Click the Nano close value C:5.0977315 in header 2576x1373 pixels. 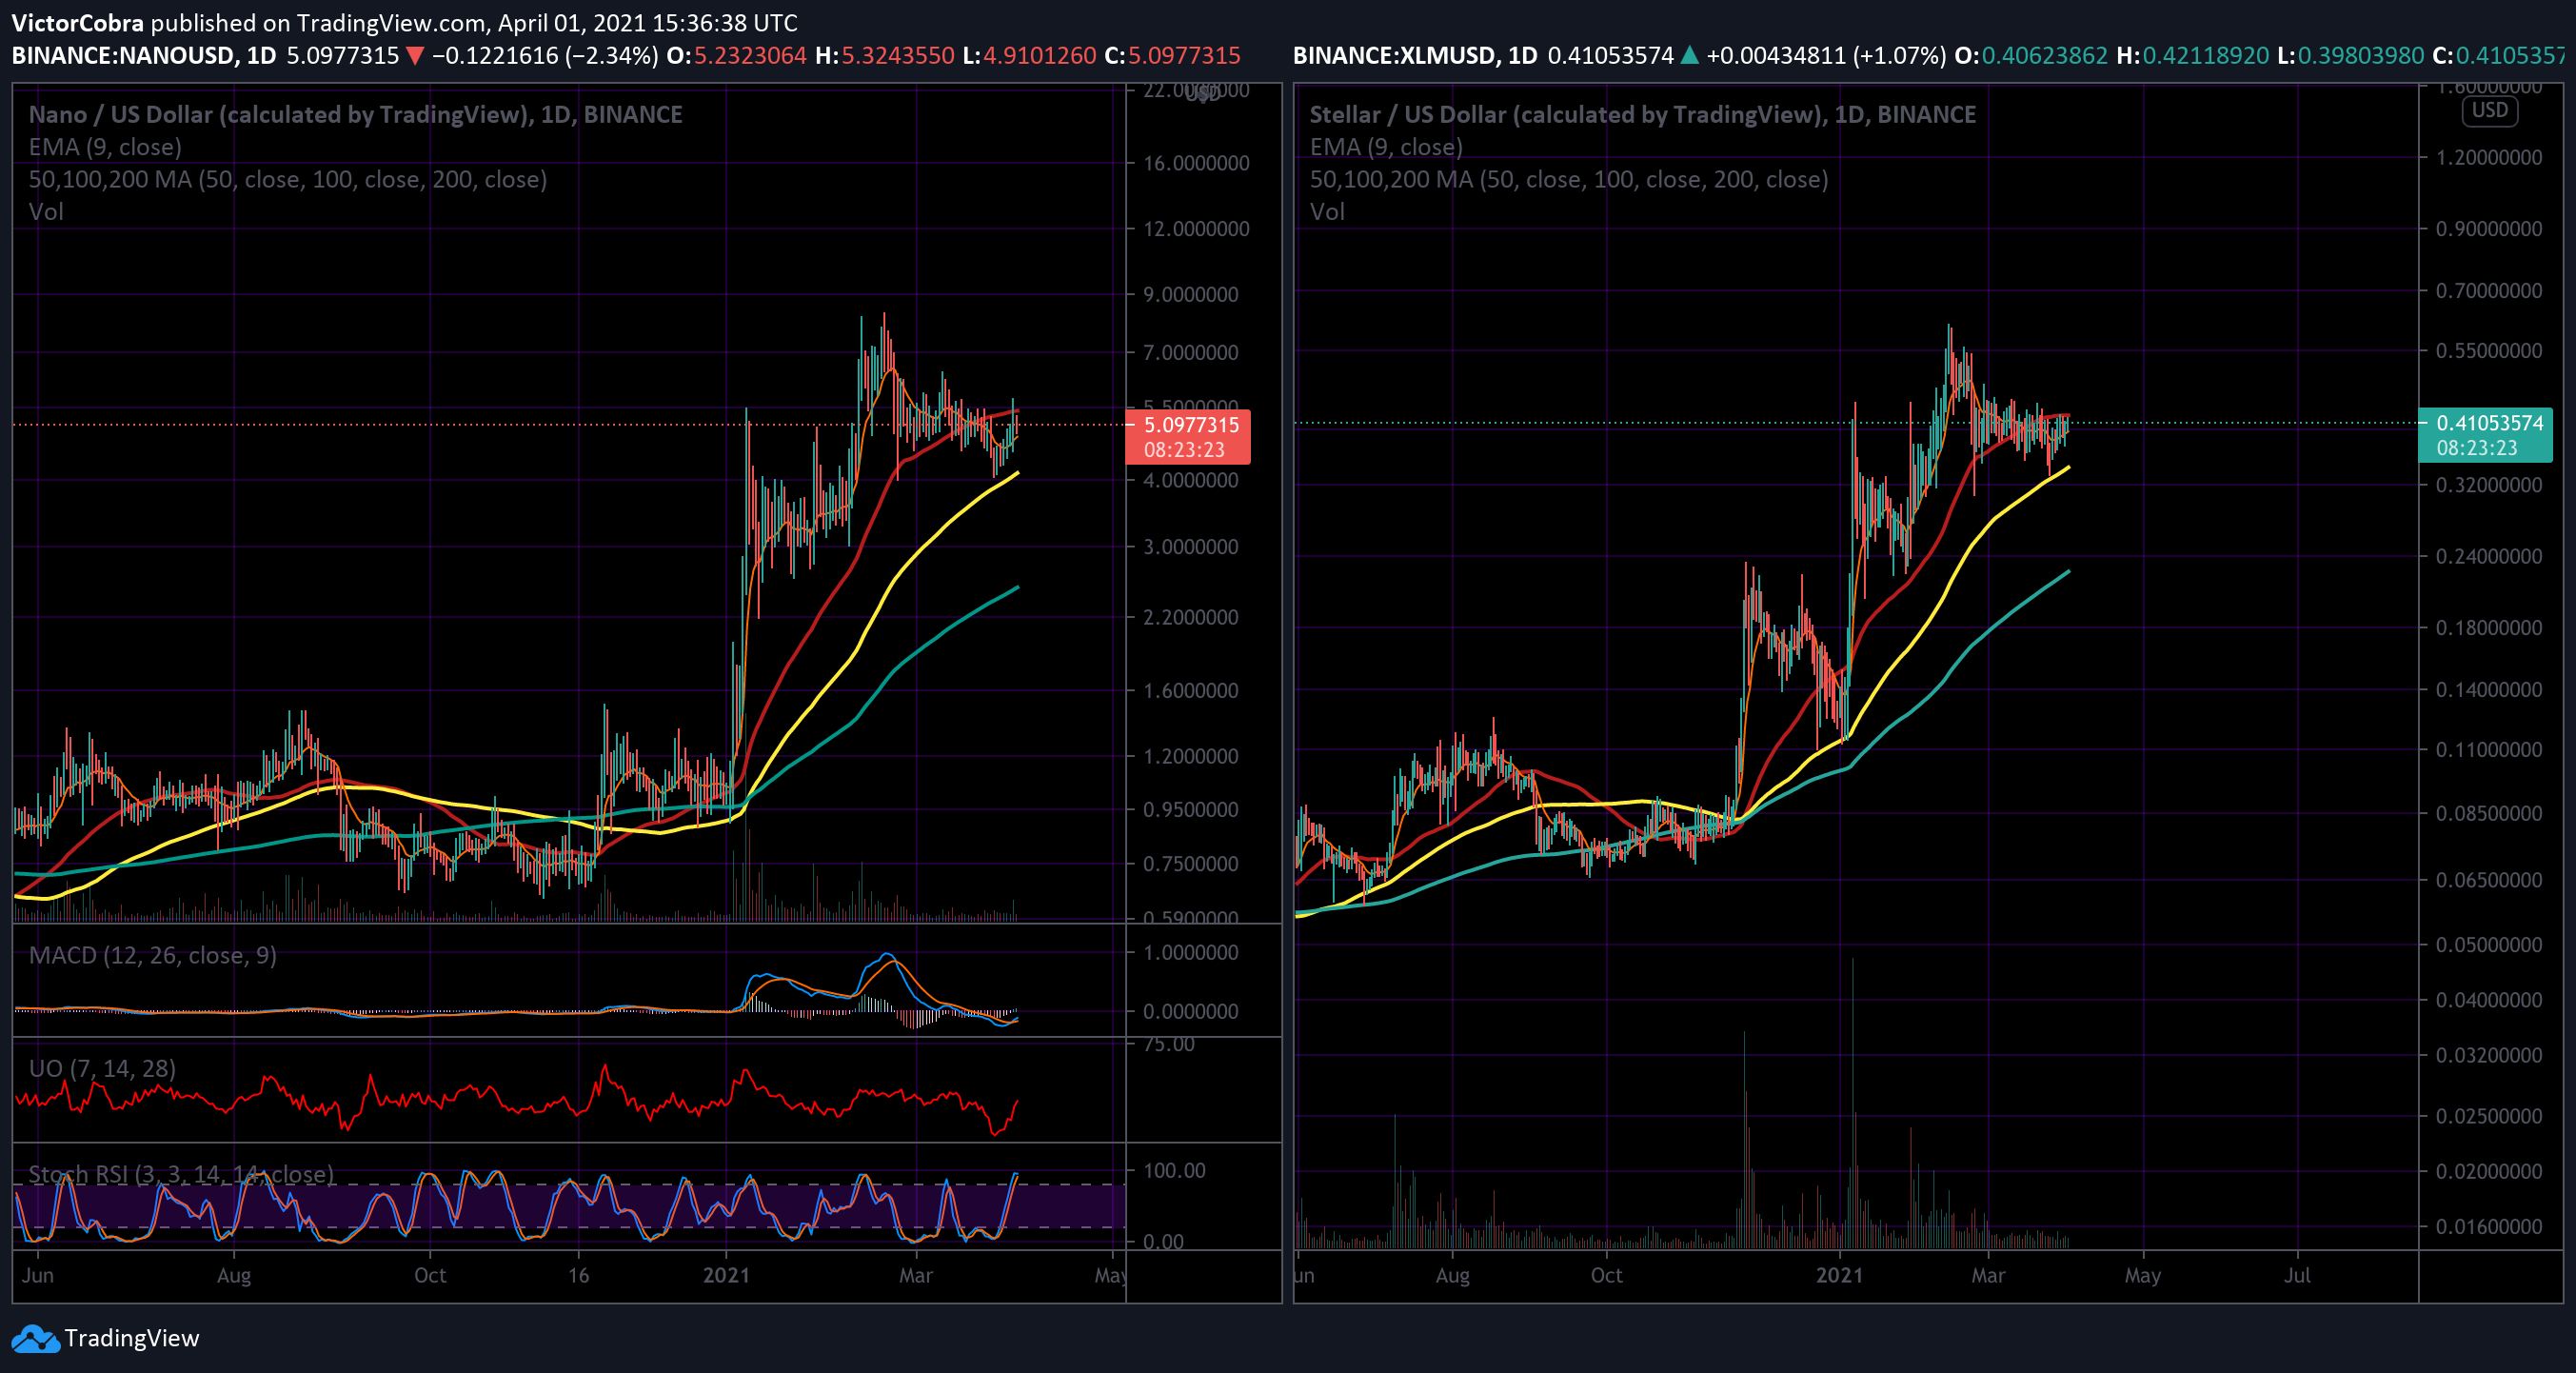point(1173,55)
